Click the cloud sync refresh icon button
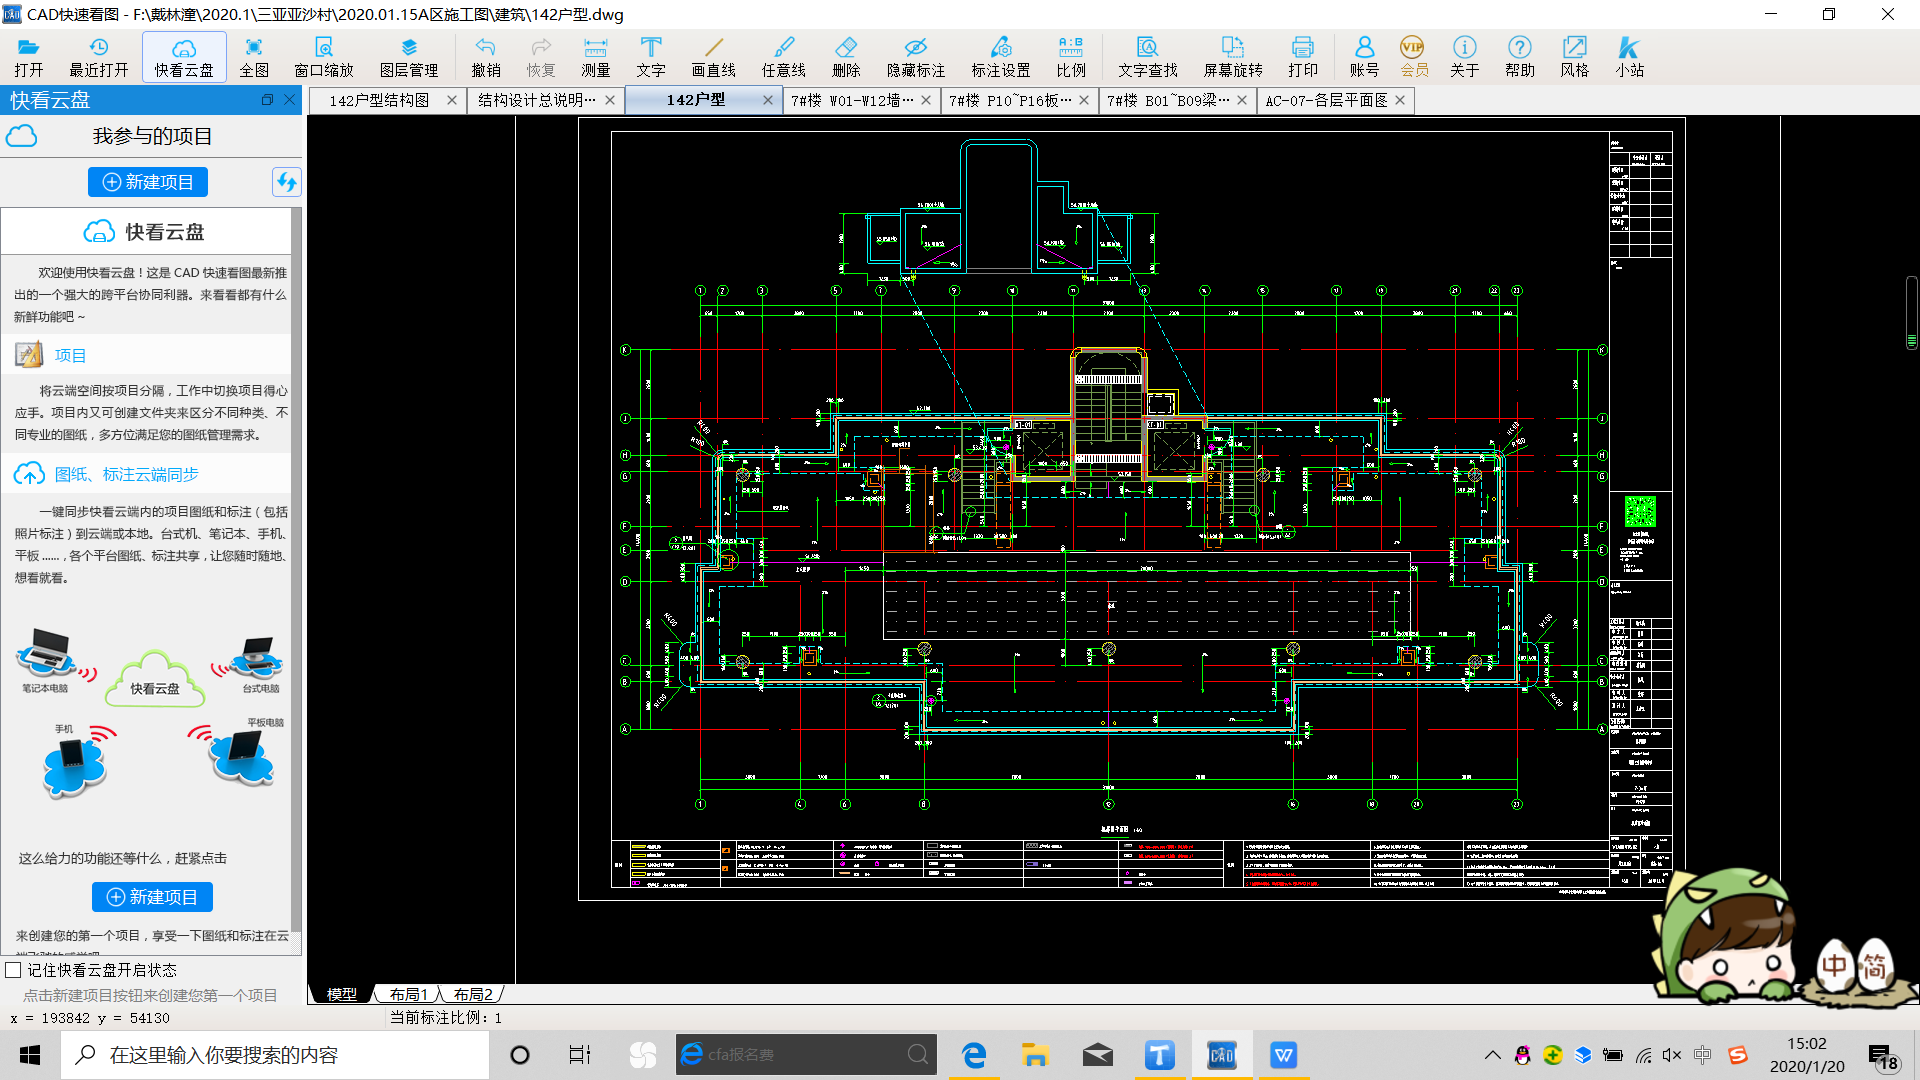This screenshot has width=1920, height=1080. point(286,182)
